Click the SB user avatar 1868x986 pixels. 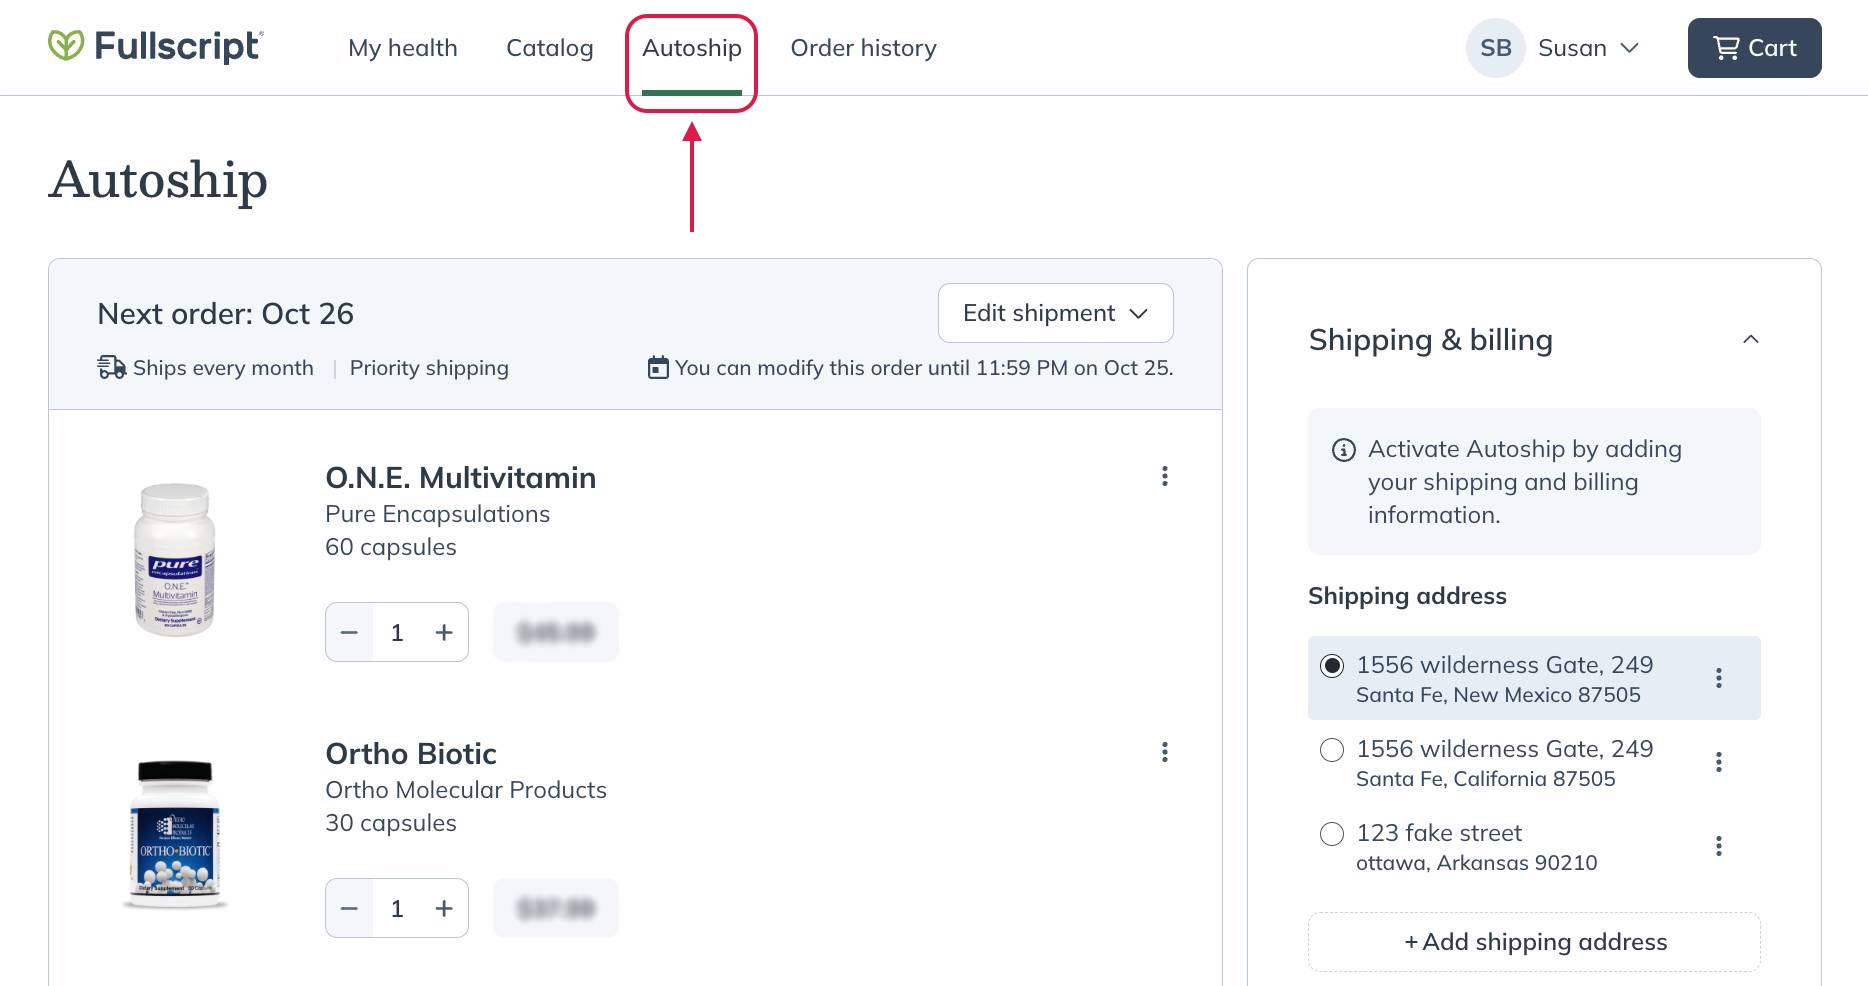tap(1495, 48)
